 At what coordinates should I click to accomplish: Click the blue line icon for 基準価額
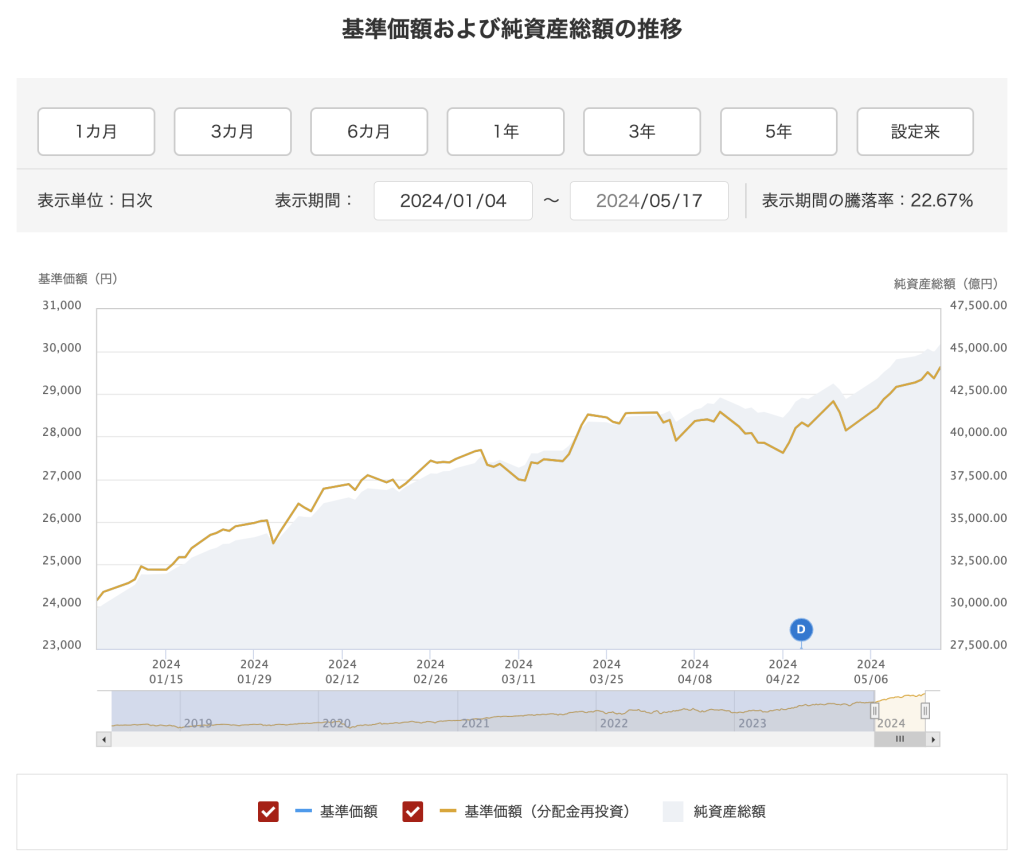click(304, 812)
